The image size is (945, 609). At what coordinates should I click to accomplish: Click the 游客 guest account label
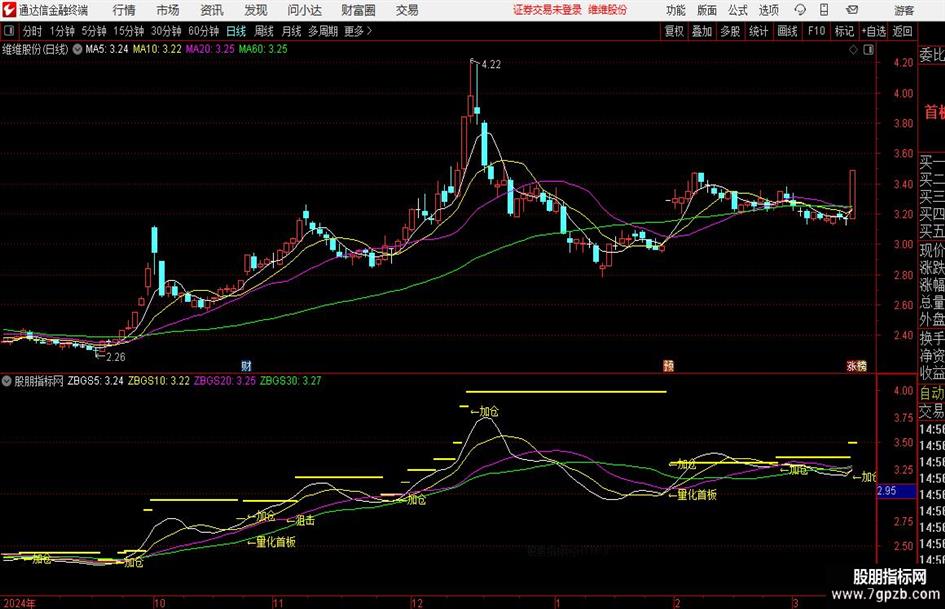(903, 10)
